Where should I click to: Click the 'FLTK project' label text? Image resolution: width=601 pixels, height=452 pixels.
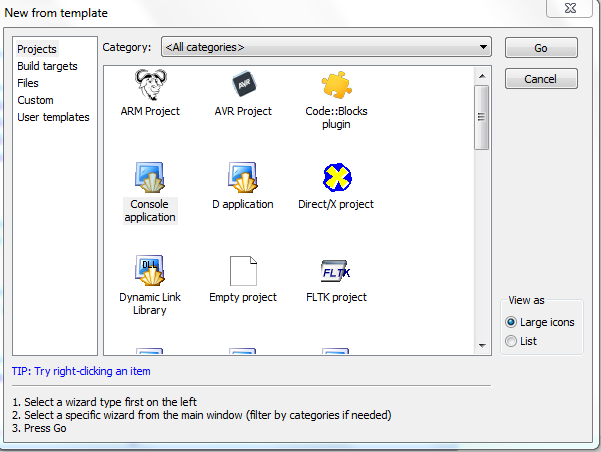pyautogui.click(x=336, y=297)
